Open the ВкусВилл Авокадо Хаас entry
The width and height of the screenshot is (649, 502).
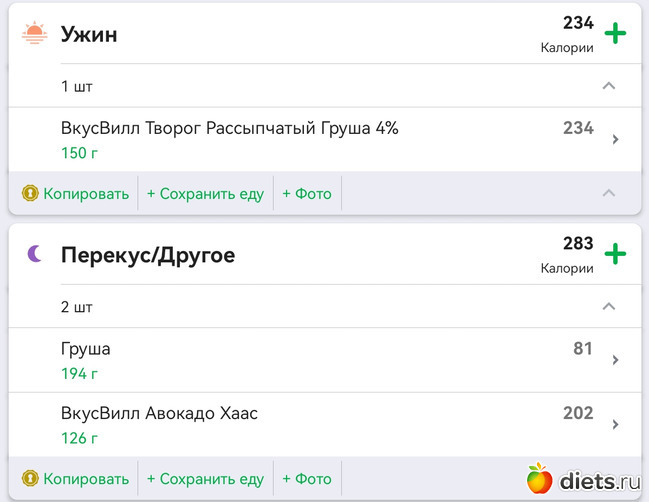[159, 413]
